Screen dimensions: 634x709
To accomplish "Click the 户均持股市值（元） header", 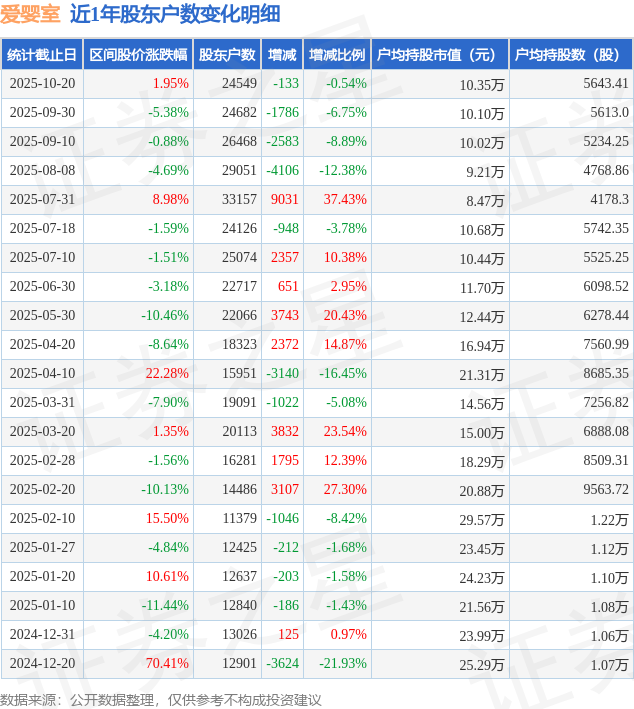I will pyautogui.click(x=439, y=55).
